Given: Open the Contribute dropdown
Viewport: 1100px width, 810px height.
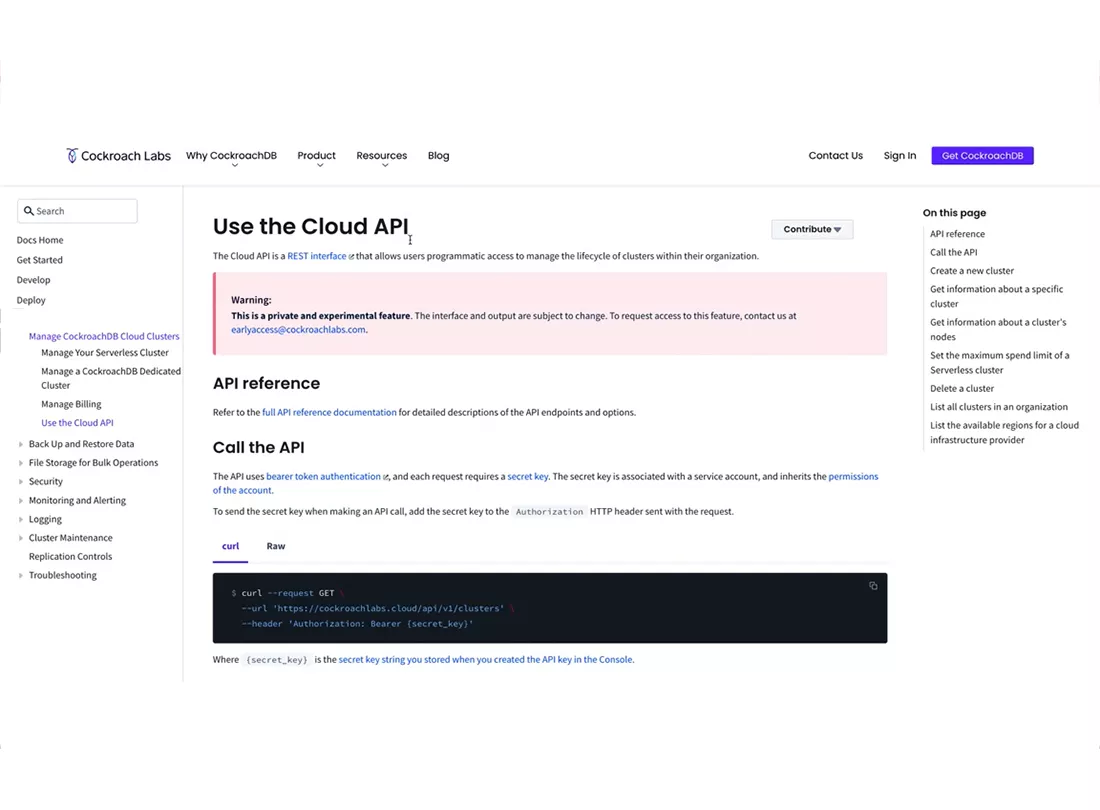Looking at the screenshot, I should tap(812, 229).
